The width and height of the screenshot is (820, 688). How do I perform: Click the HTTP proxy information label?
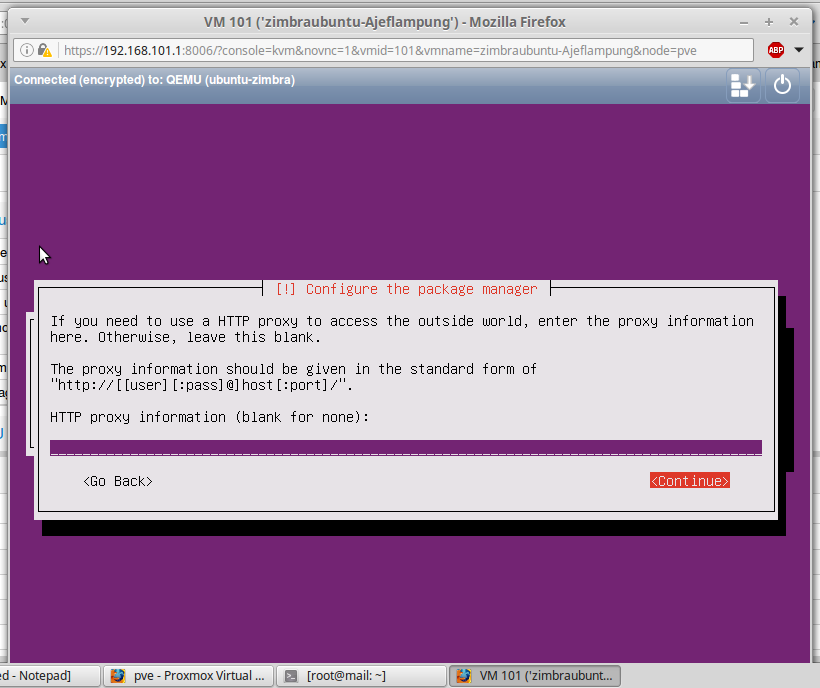coord(209,417)
